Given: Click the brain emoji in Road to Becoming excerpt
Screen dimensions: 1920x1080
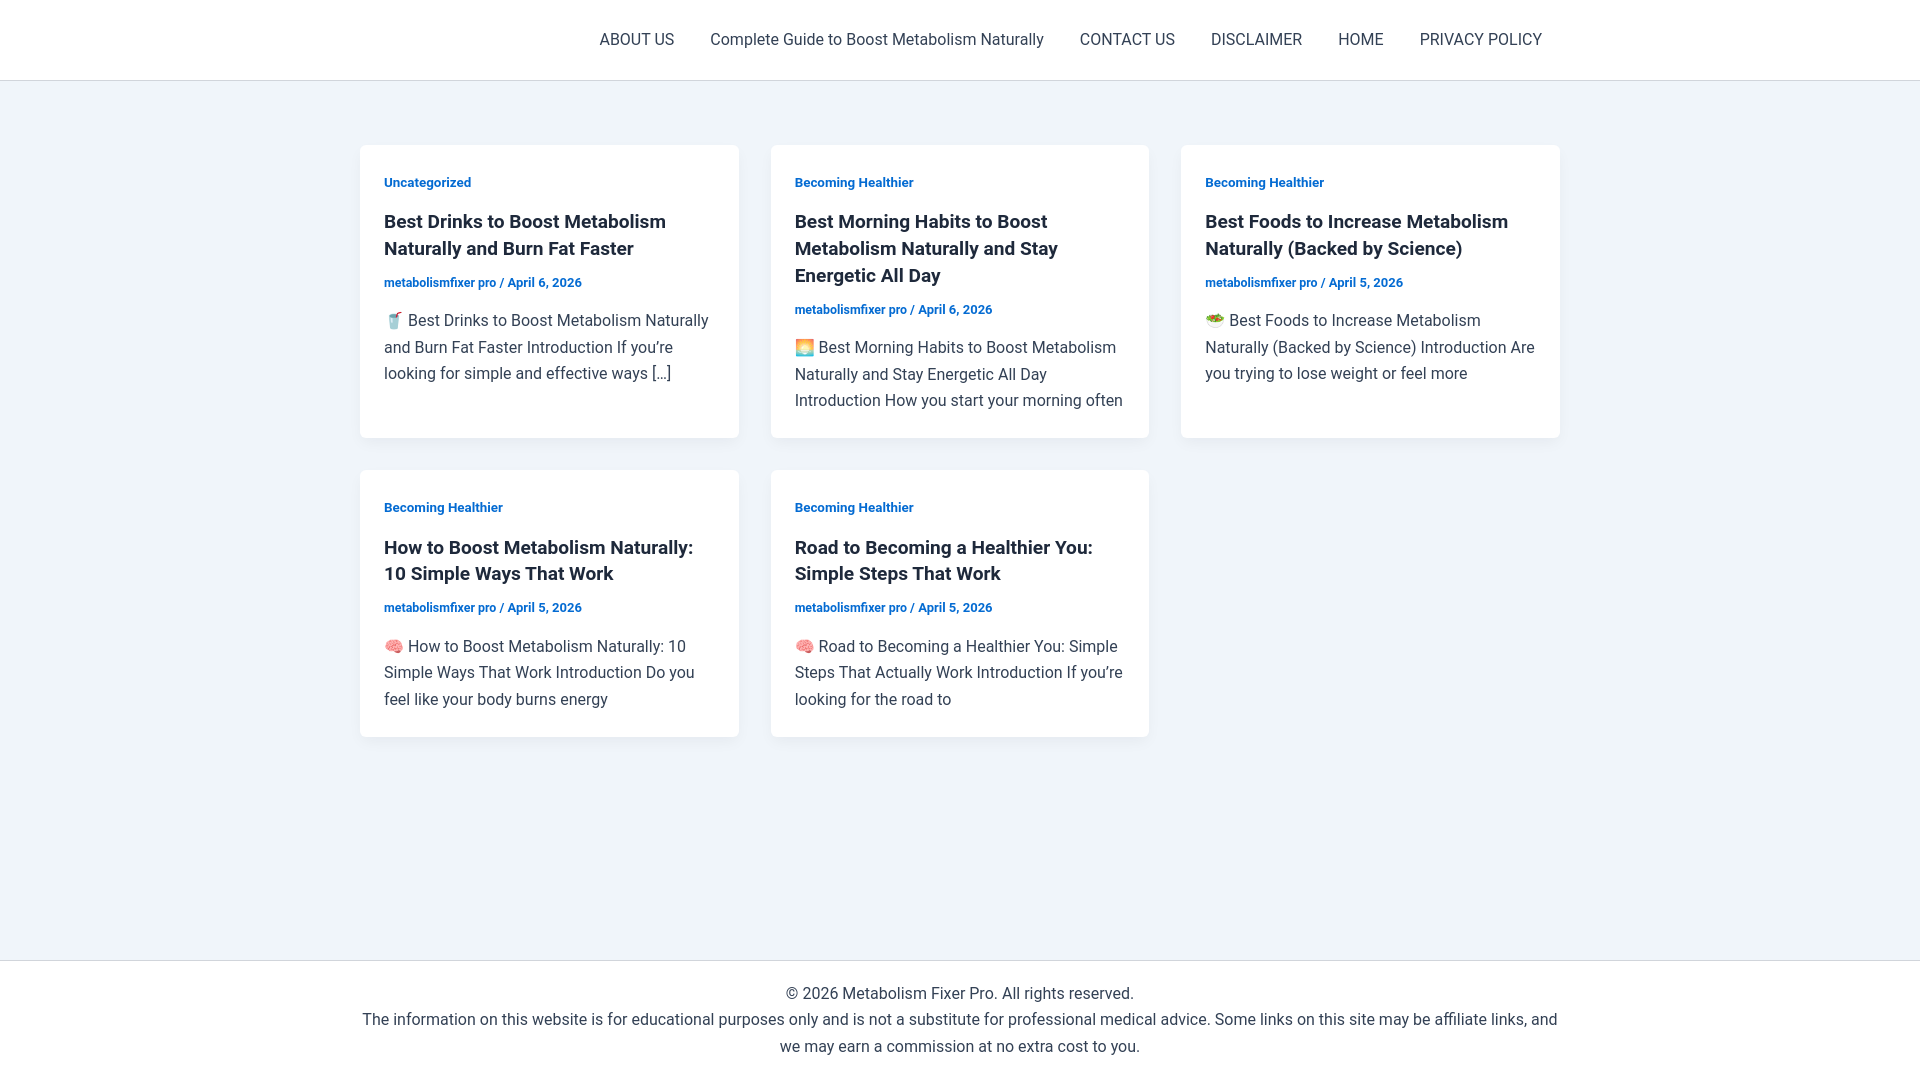Looking at the screenshot, I should click(x=804, y=646).
